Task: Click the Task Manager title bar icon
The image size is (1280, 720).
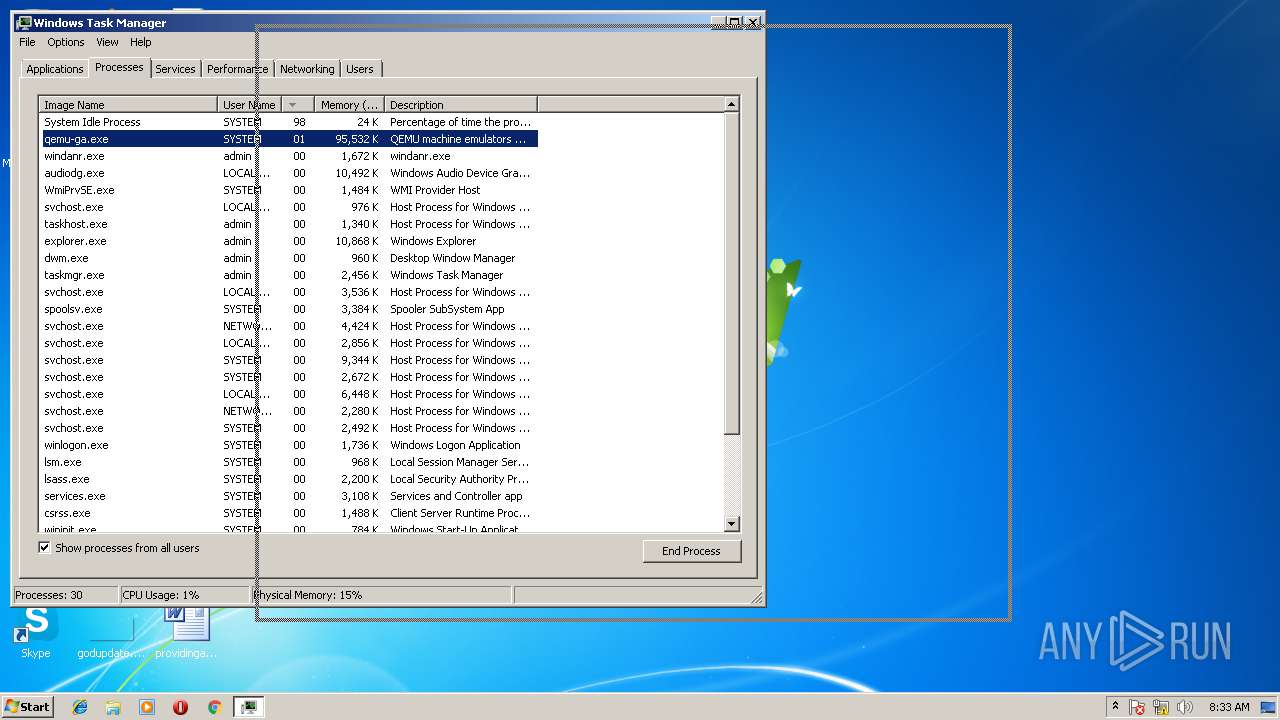Action: [24, 22]
